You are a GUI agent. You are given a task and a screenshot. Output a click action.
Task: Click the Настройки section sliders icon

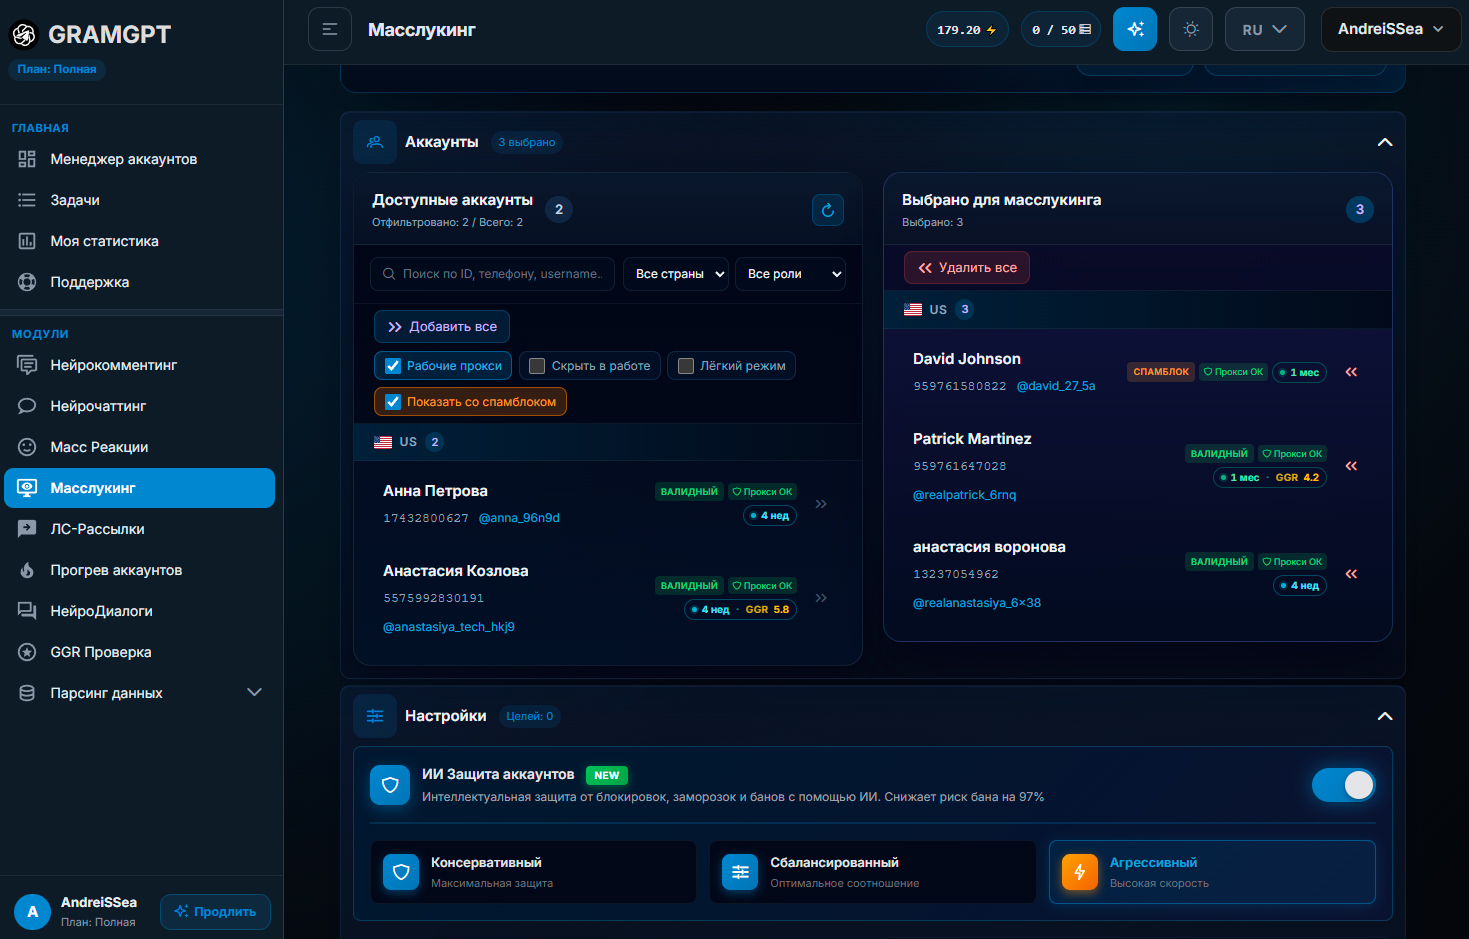375,716
